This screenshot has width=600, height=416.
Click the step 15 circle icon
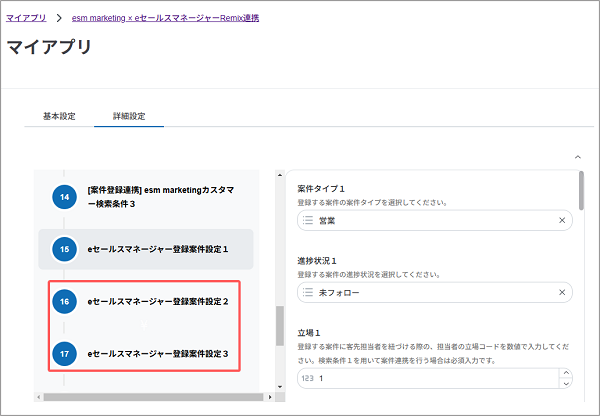(65, 249)
